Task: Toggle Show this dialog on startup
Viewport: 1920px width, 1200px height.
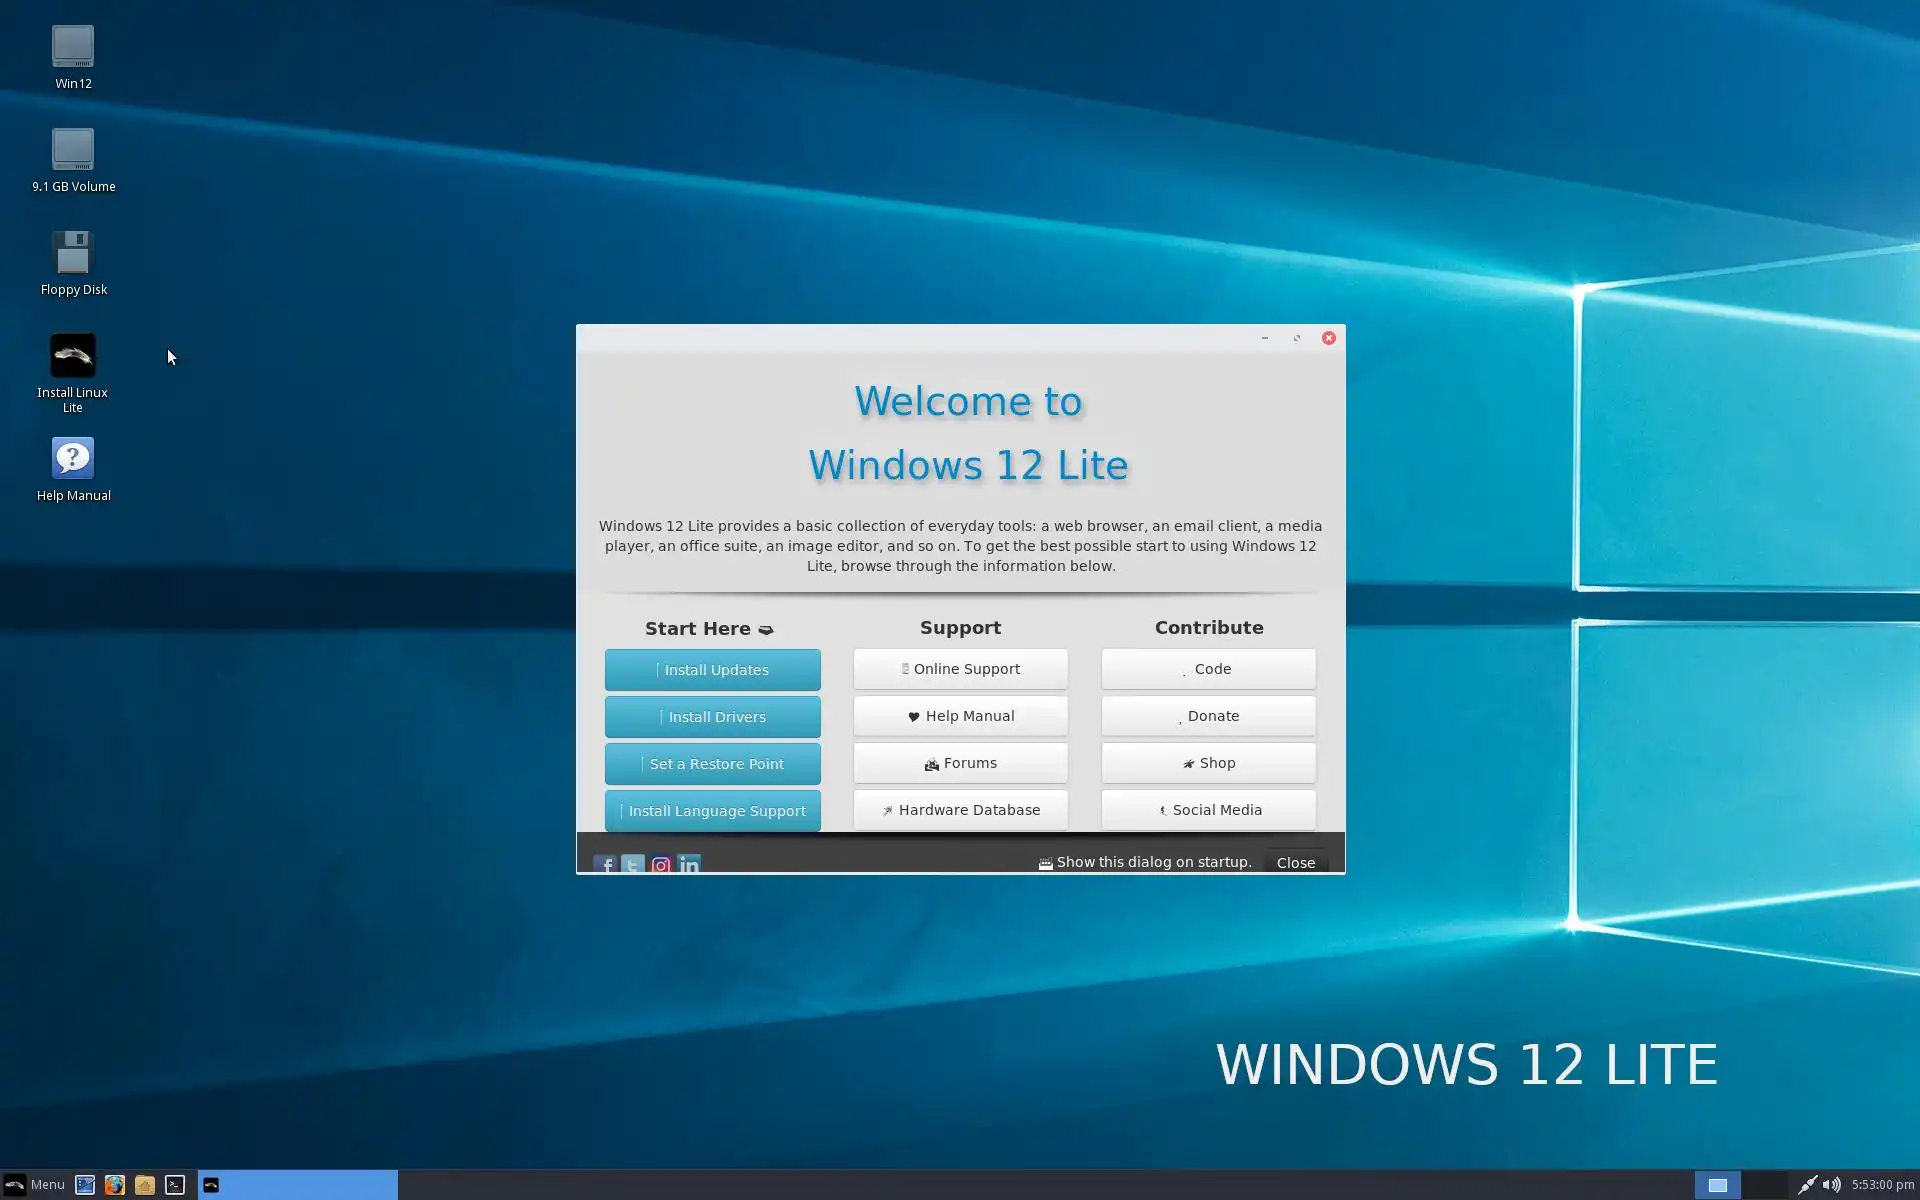Action: tap(1046, 863)
